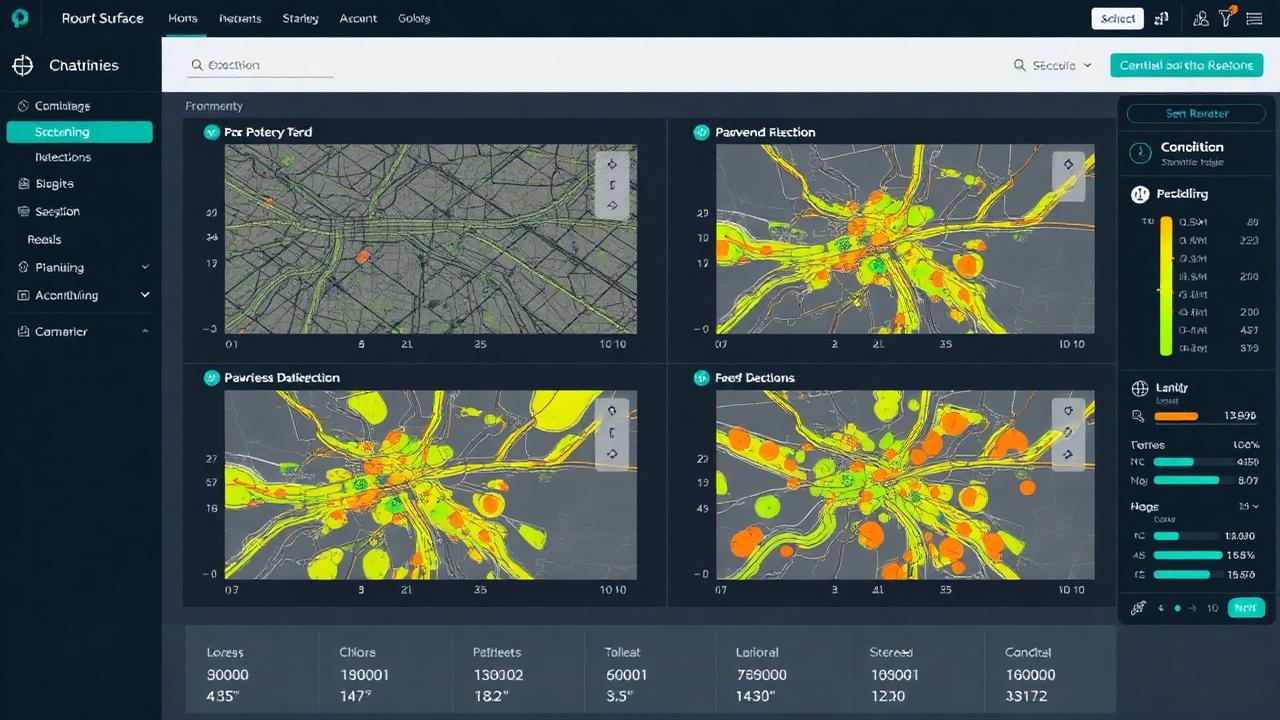The width and height of the screenshot is (1280, 720).
Task: Click the Pedding yellow-green gradient scale
Action: coord(1166,285)
